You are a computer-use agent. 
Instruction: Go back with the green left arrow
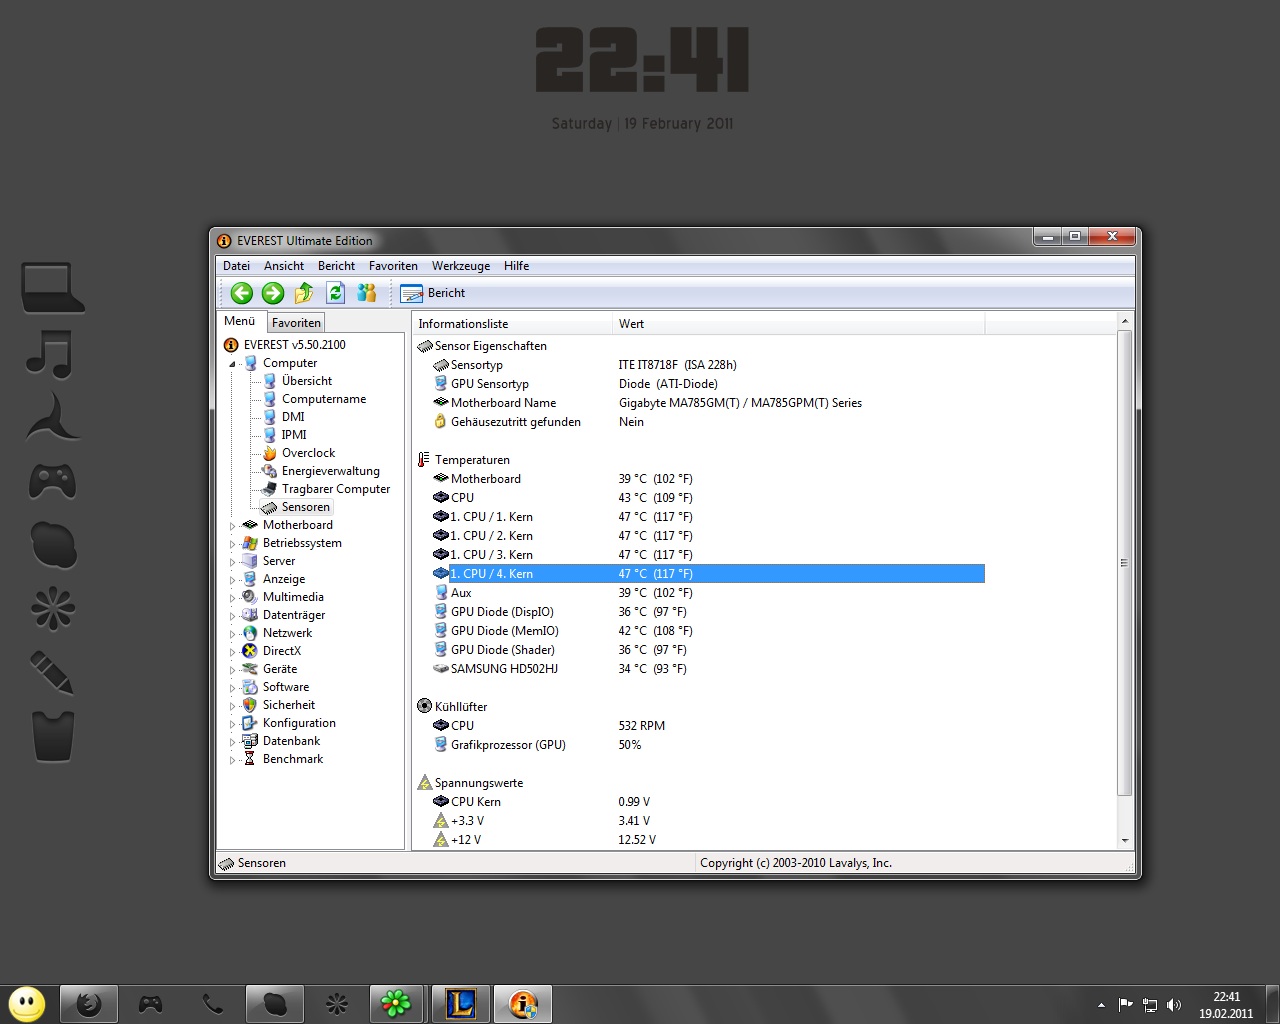coord(241,293)
